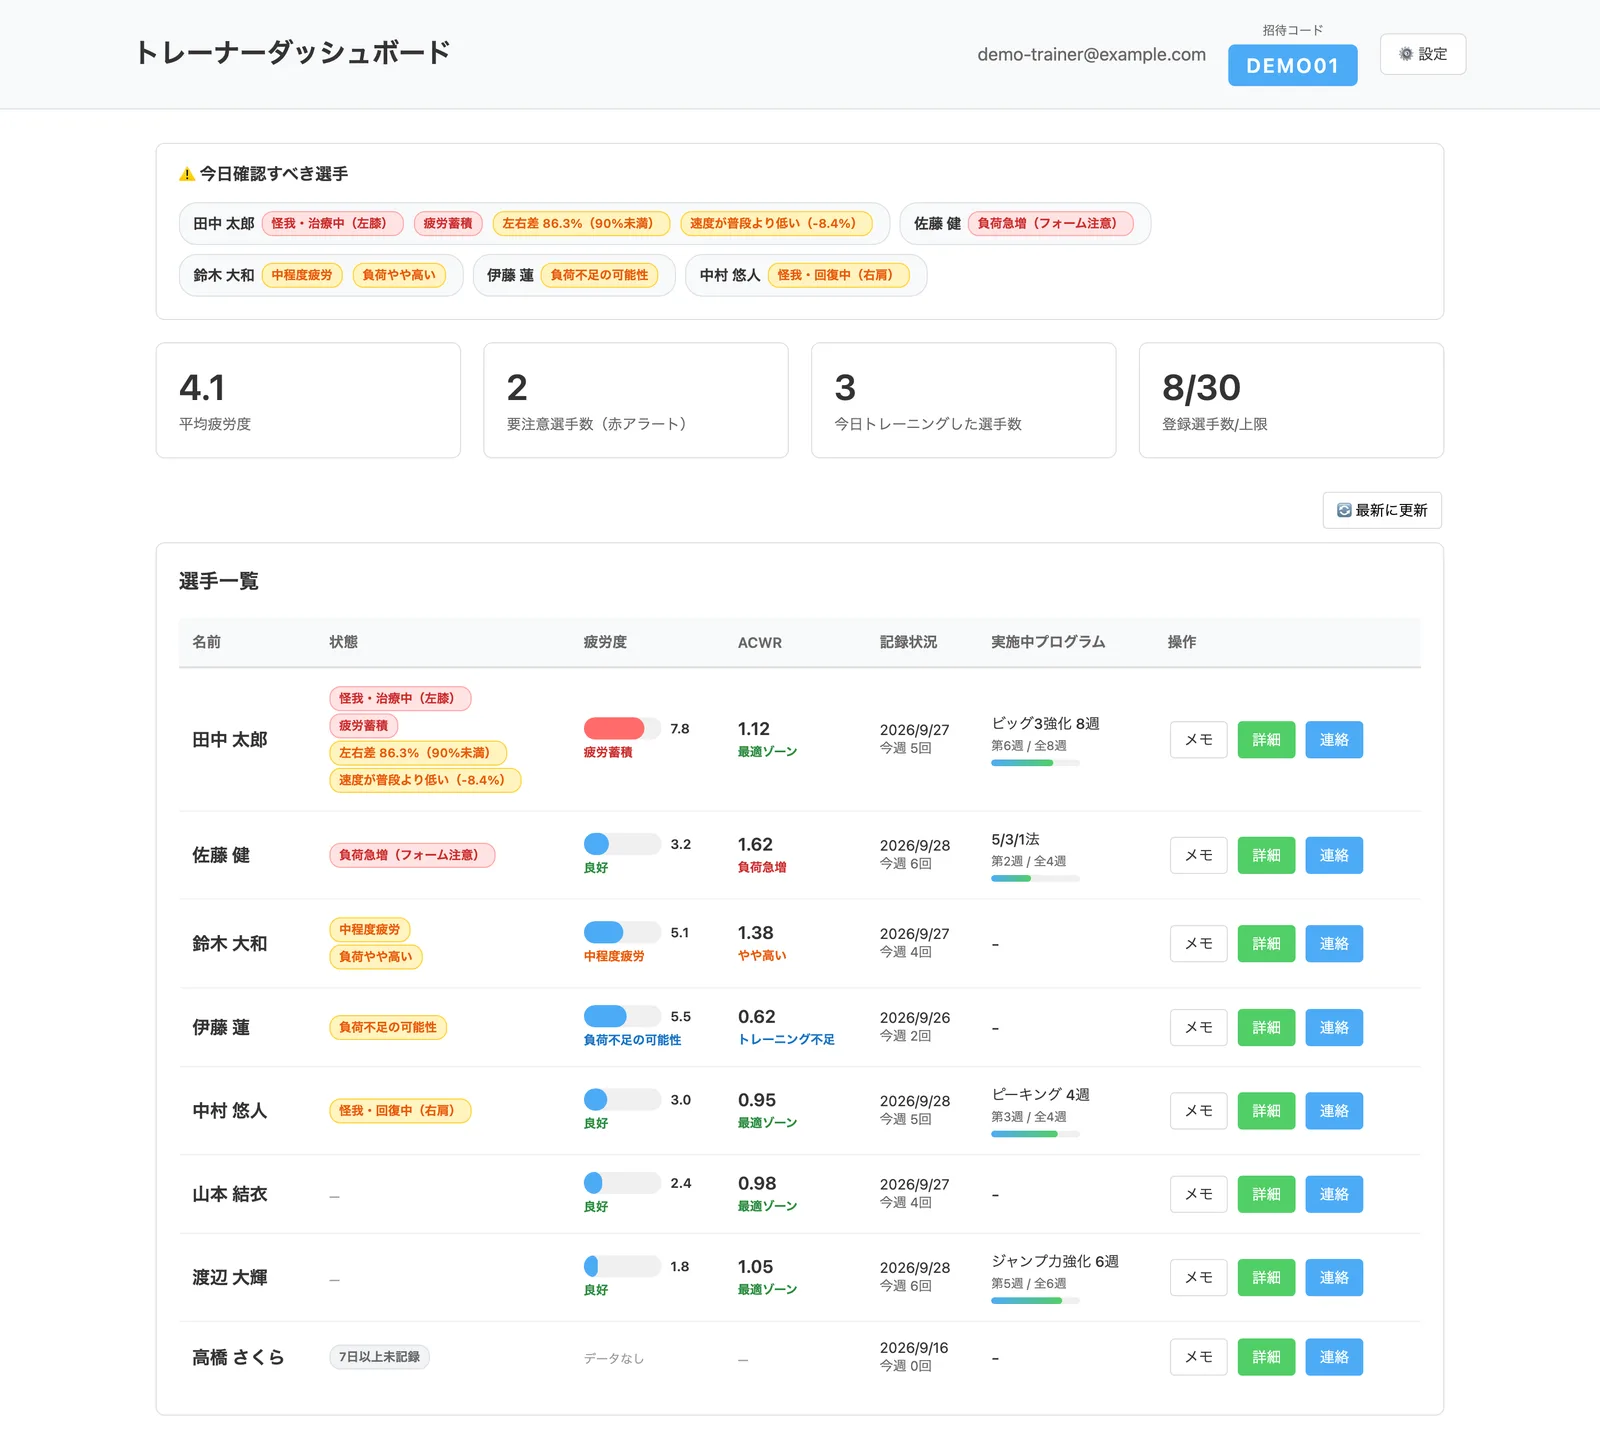This screenshot has width=1600, height=1449.
Task: Click the 負荷急増（フォーム注意） tag in 佐藤 健's row
Action: point(412,855)
